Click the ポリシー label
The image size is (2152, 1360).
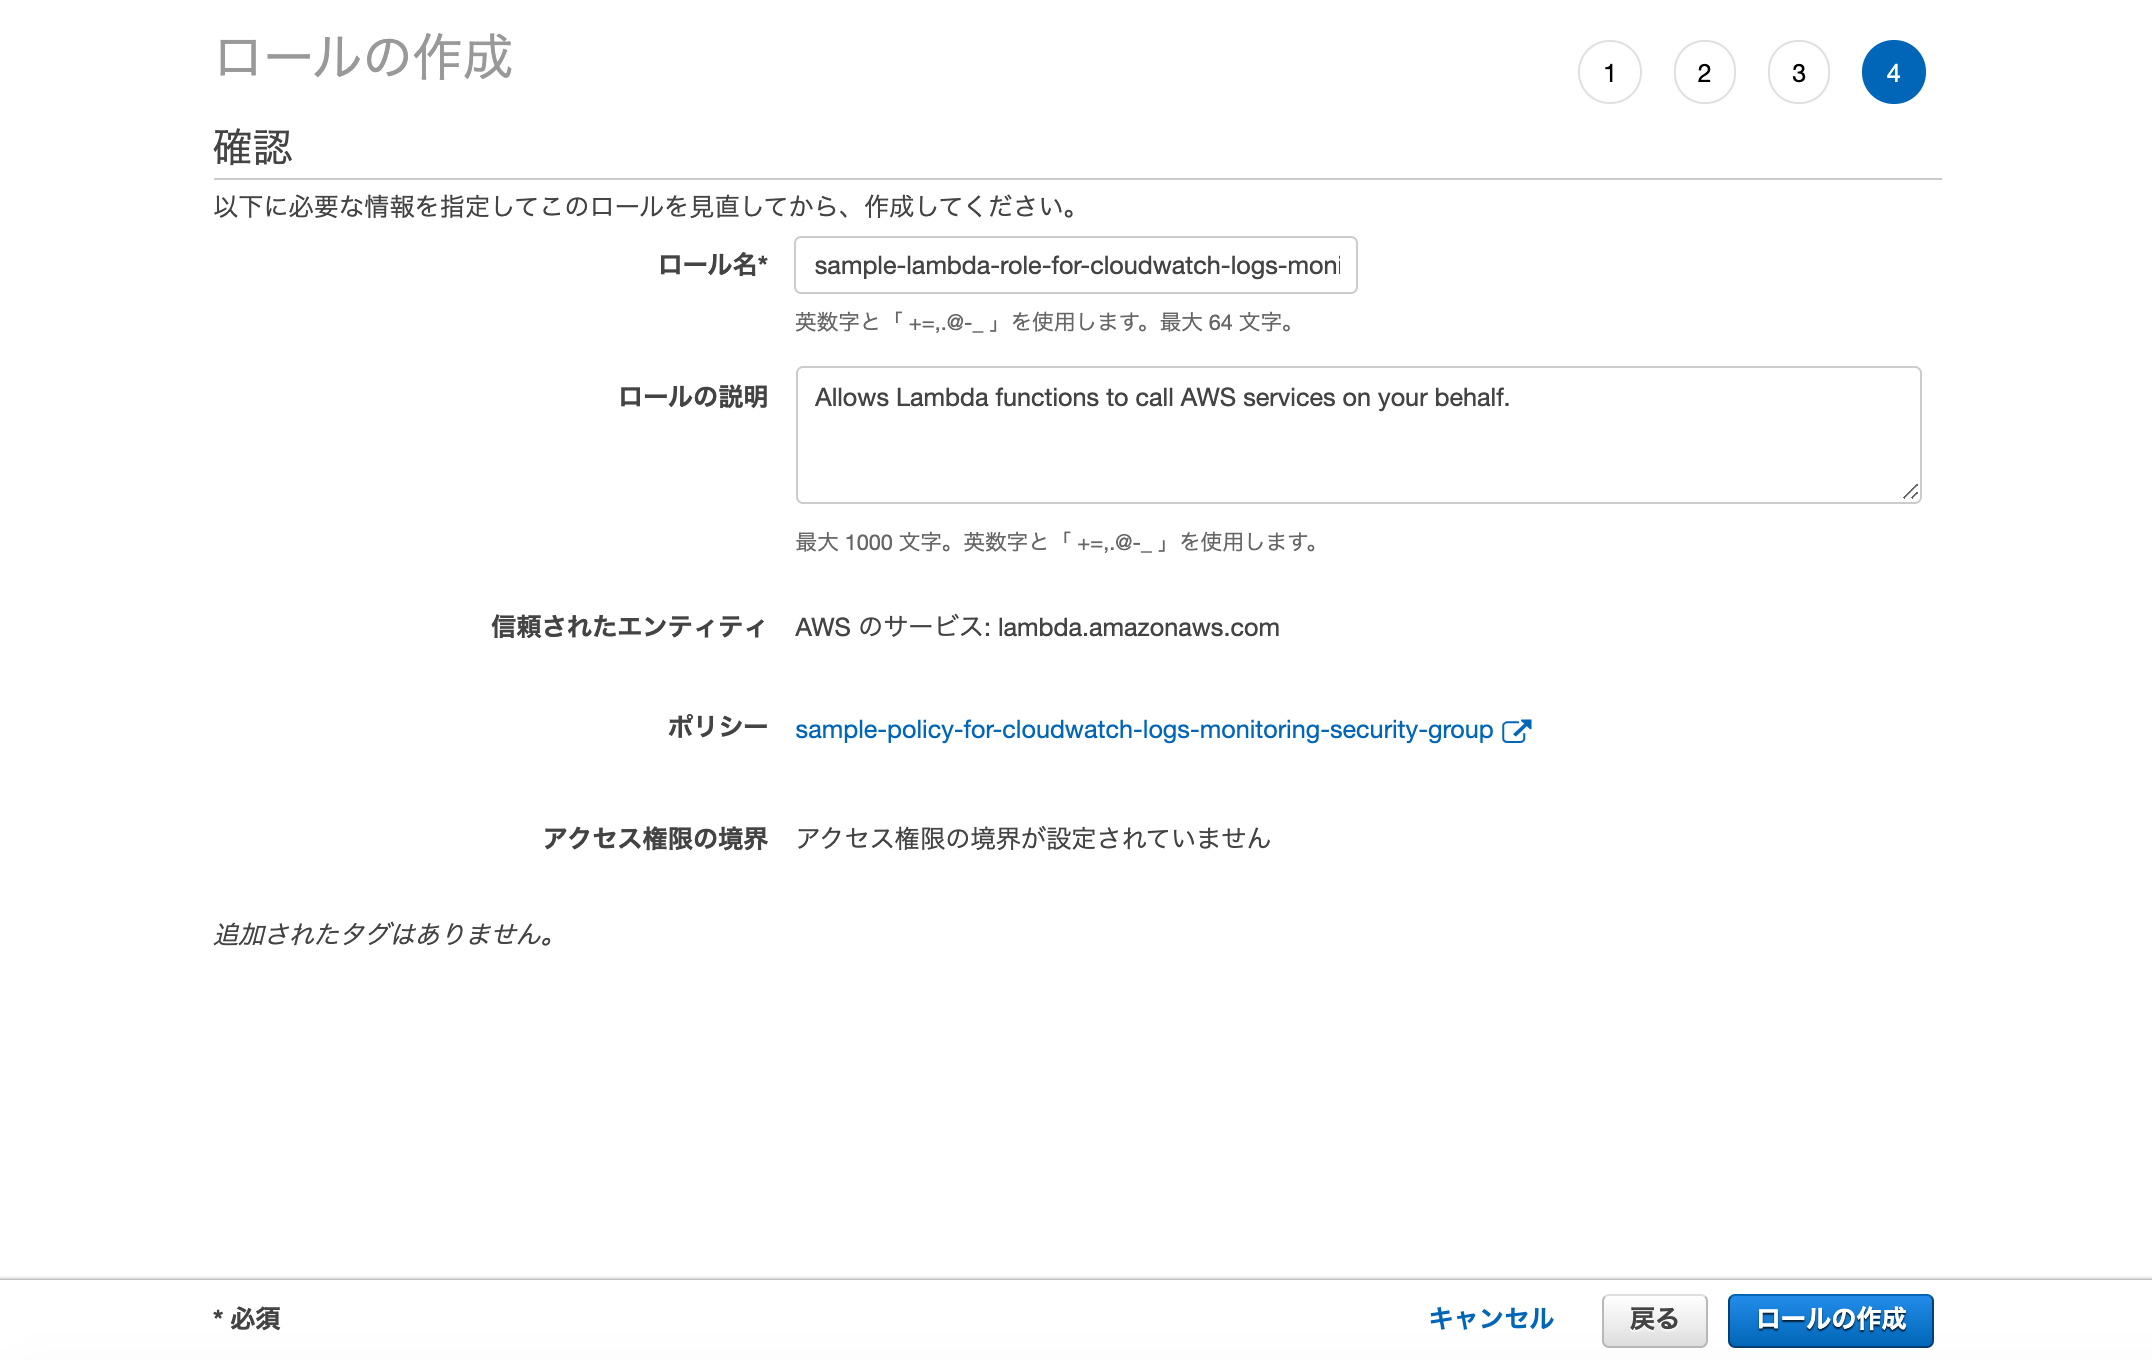717,727
